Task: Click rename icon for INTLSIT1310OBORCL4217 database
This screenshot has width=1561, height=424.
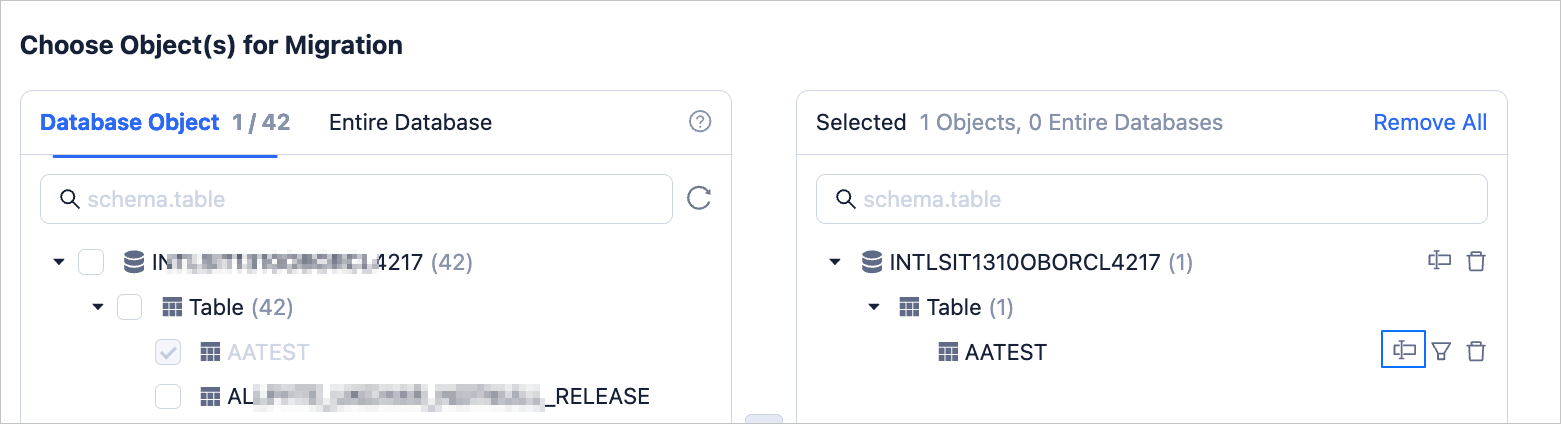Action: [x=1439, y=262]
